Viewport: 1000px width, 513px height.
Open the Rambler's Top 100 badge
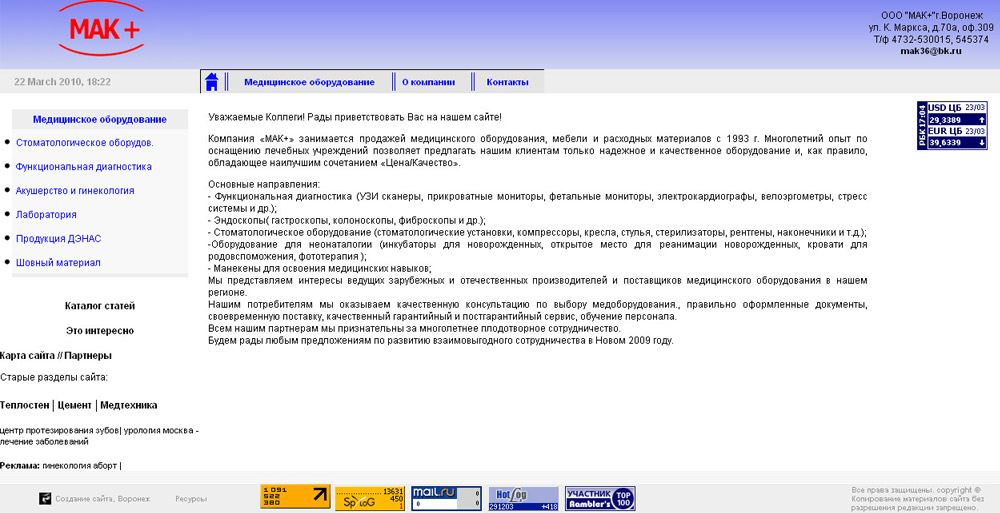[600, 498]
